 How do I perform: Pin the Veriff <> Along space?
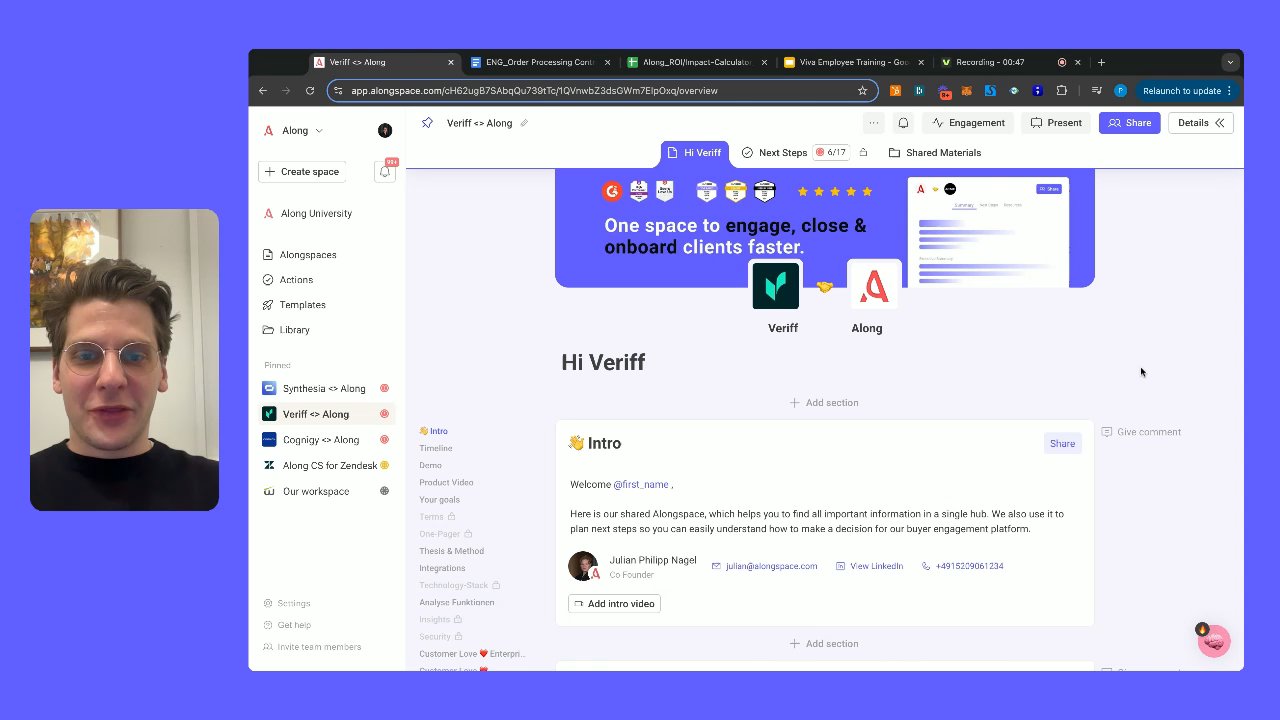click(427, 123)
